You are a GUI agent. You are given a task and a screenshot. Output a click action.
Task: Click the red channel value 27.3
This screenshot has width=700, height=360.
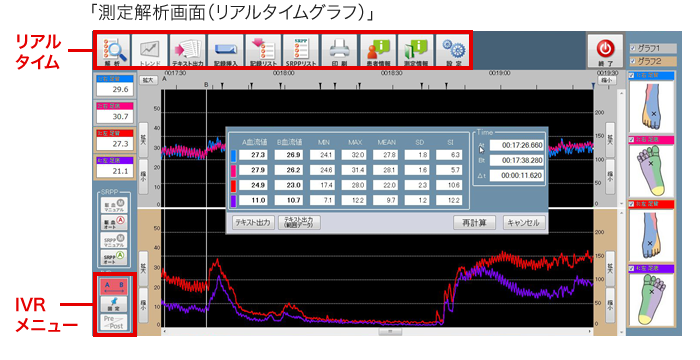pyautogui.click(x=114, y=144)
